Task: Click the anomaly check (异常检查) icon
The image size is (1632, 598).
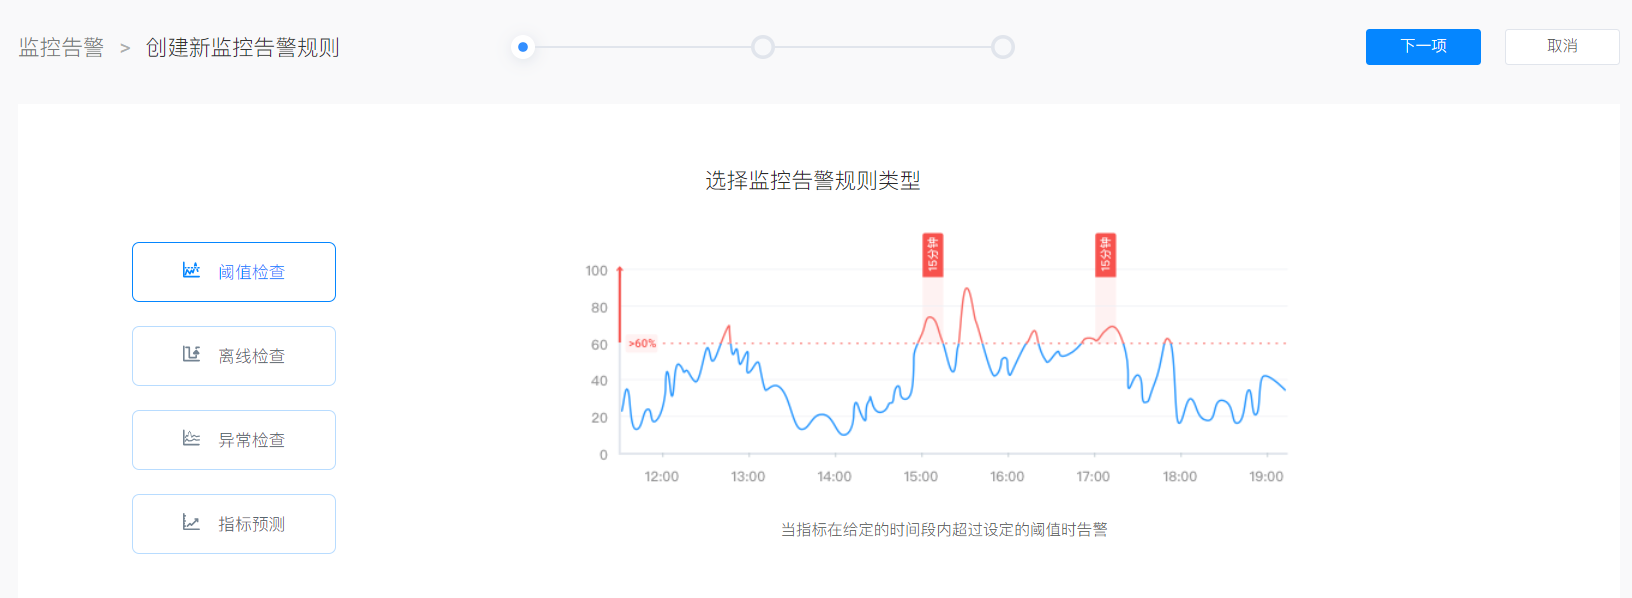Action: coord(191,439)
